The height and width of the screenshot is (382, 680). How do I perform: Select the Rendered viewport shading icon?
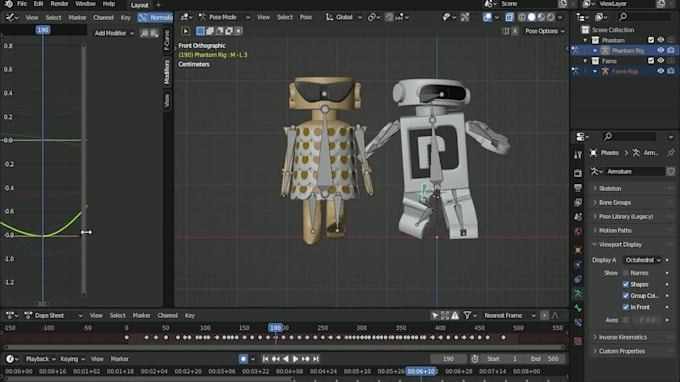coord(550,17)
